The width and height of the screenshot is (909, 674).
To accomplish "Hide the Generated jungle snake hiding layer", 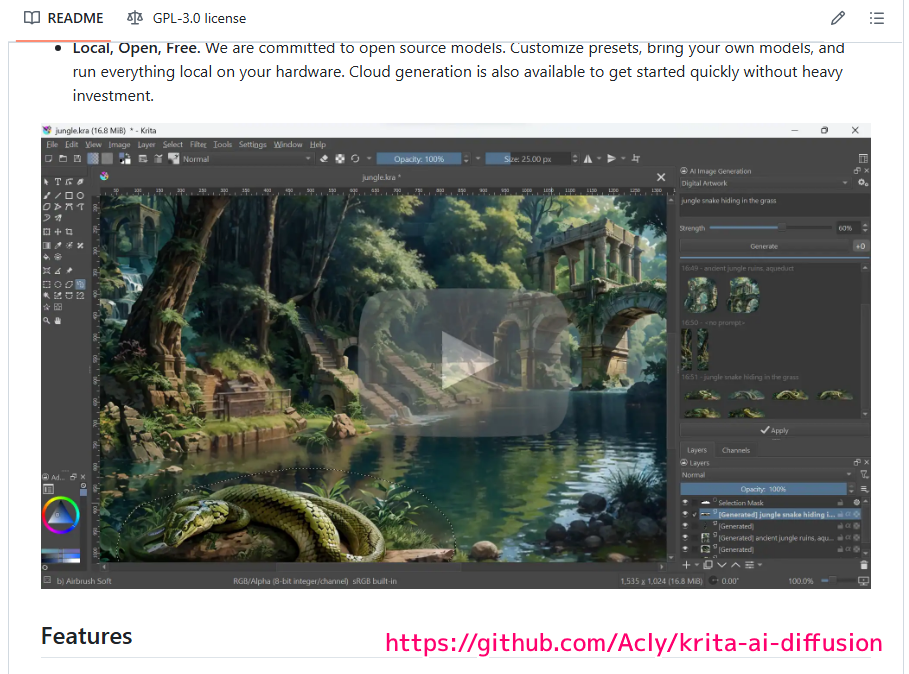I will (x=685, y=514).
